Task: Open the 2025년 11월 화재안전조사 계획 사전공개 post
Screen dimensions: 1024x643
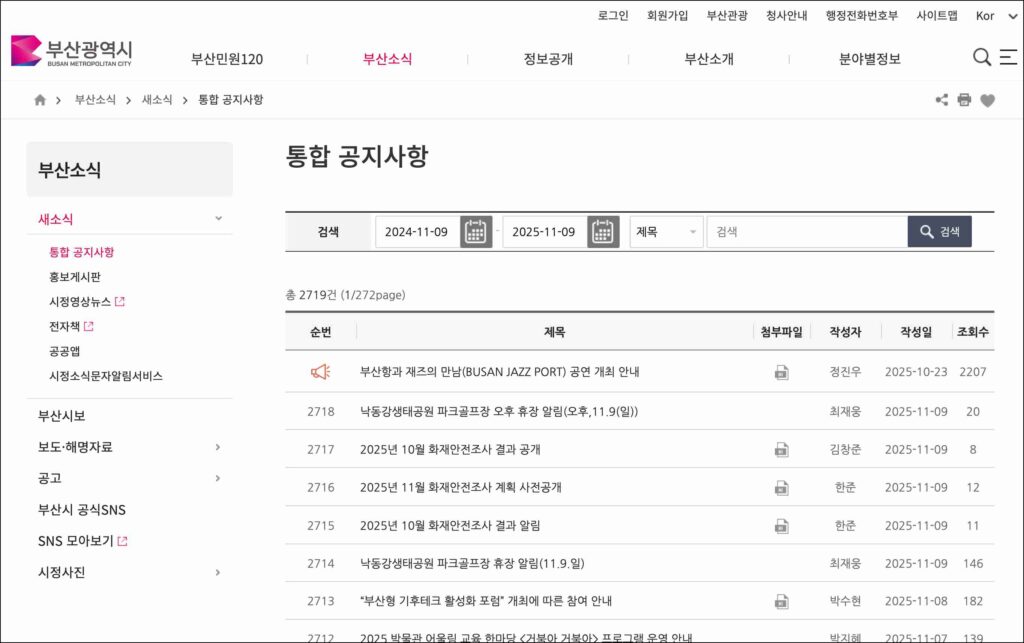Action: (460, 487)
